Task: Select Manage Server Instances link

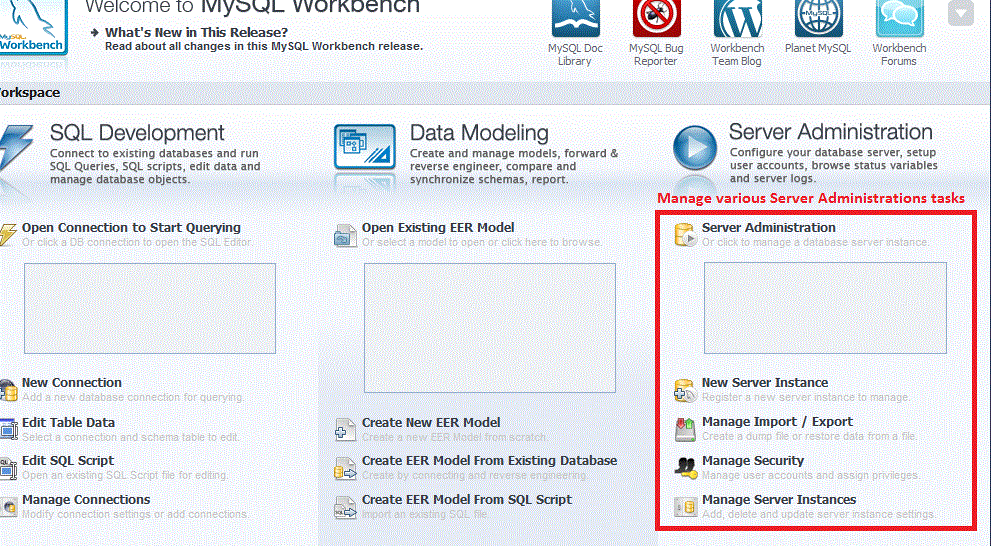Action: click(x=779, y=500)
